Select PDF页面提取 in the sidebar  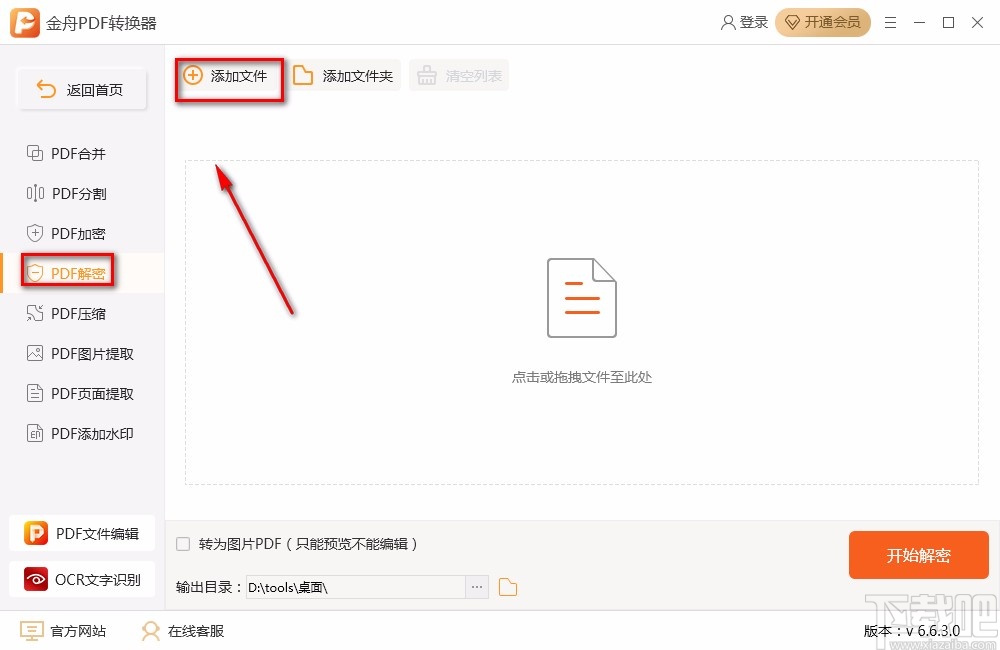pyautogui.click(x=82, y=394)
